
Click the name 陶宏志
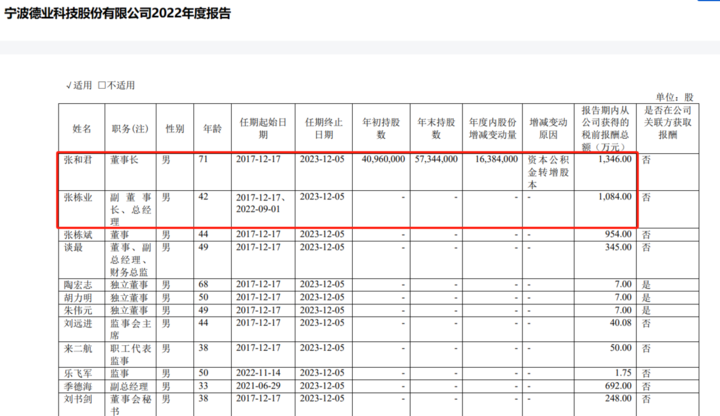pyautogui.click(x=78, y=285)
